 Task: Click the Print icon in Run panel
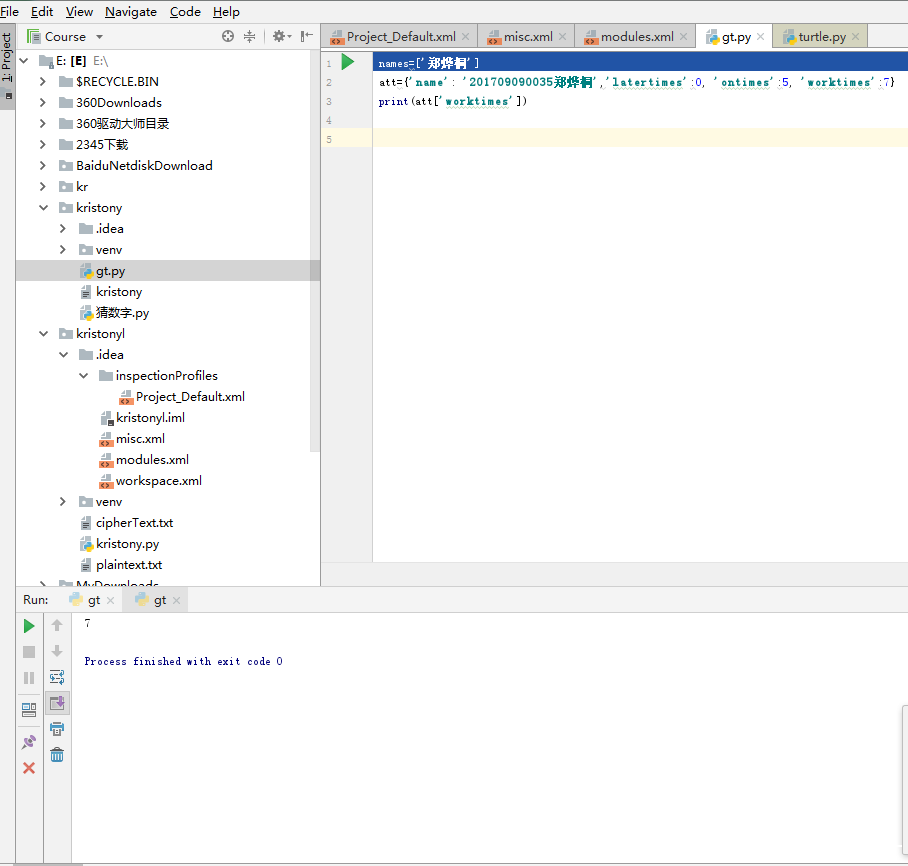point(57,729)
